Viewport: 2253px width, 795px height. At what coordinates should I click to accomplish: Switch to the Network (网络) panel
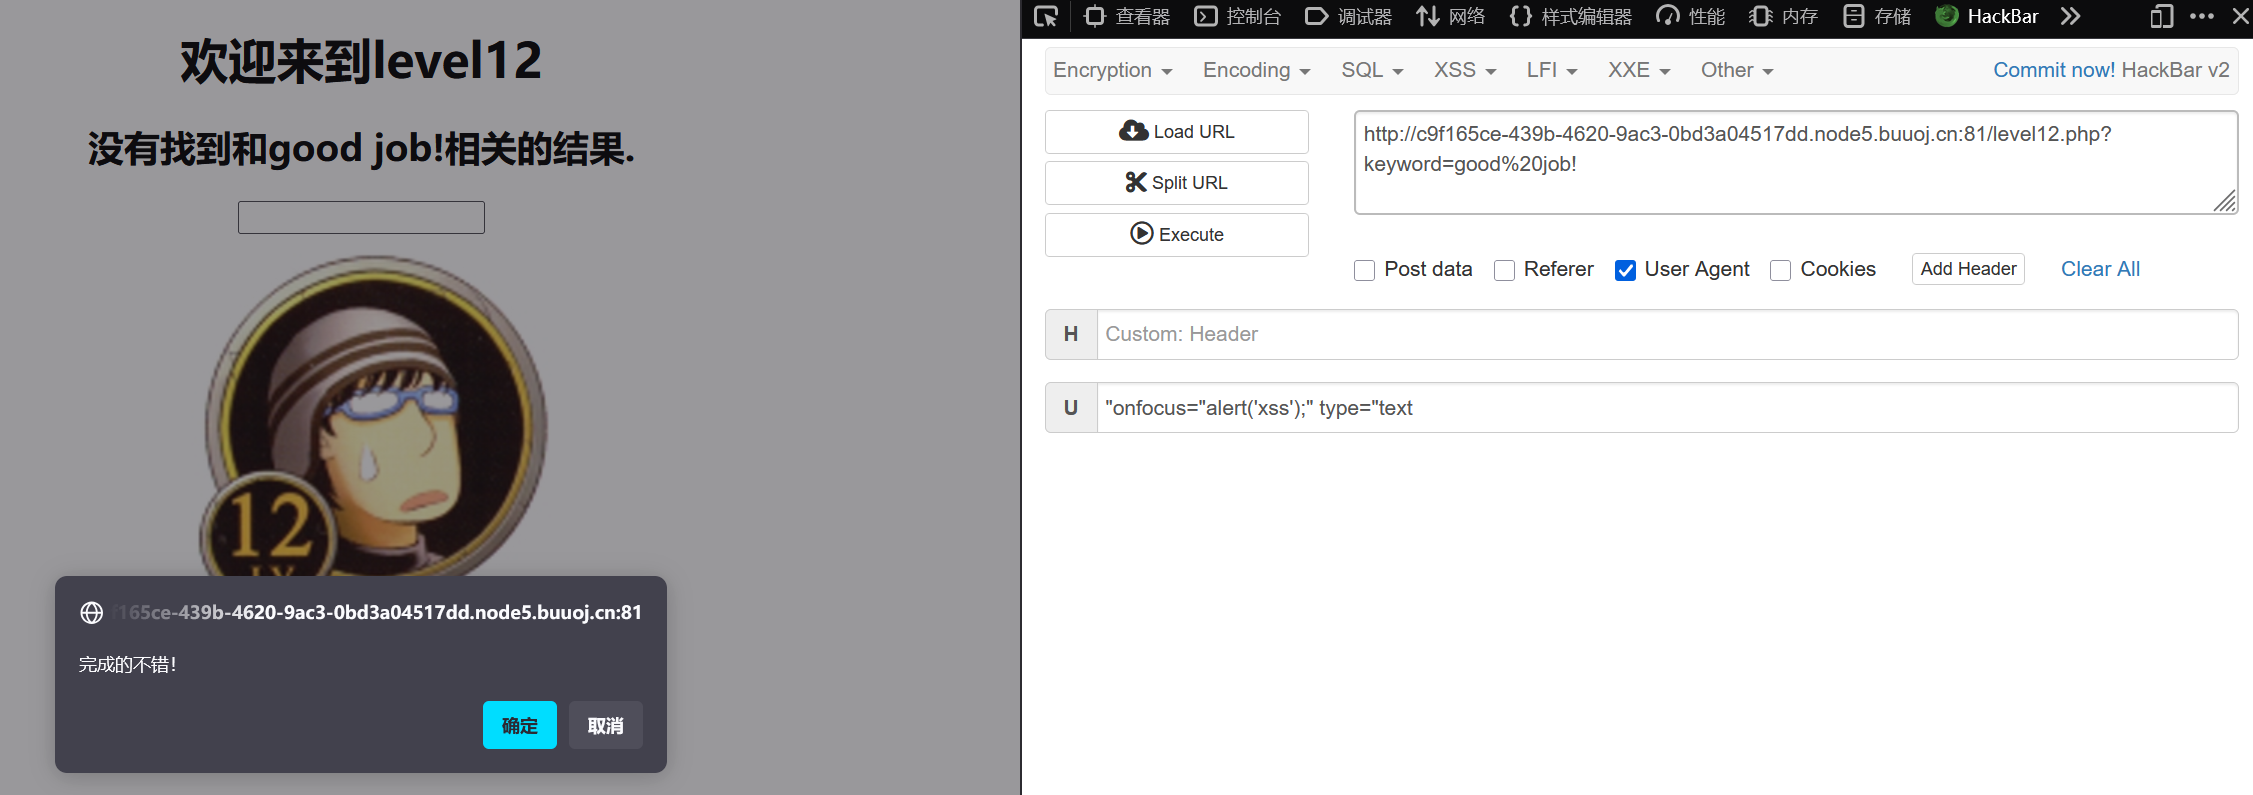pyautogui.click(x=1451, y=17)
